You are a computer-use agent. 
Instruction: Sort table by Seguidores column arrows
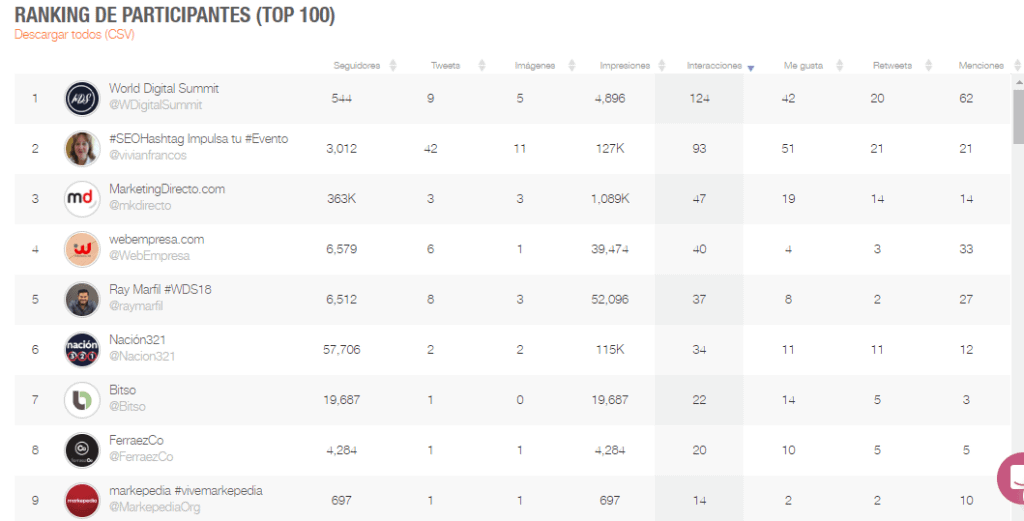pos(393,65)
